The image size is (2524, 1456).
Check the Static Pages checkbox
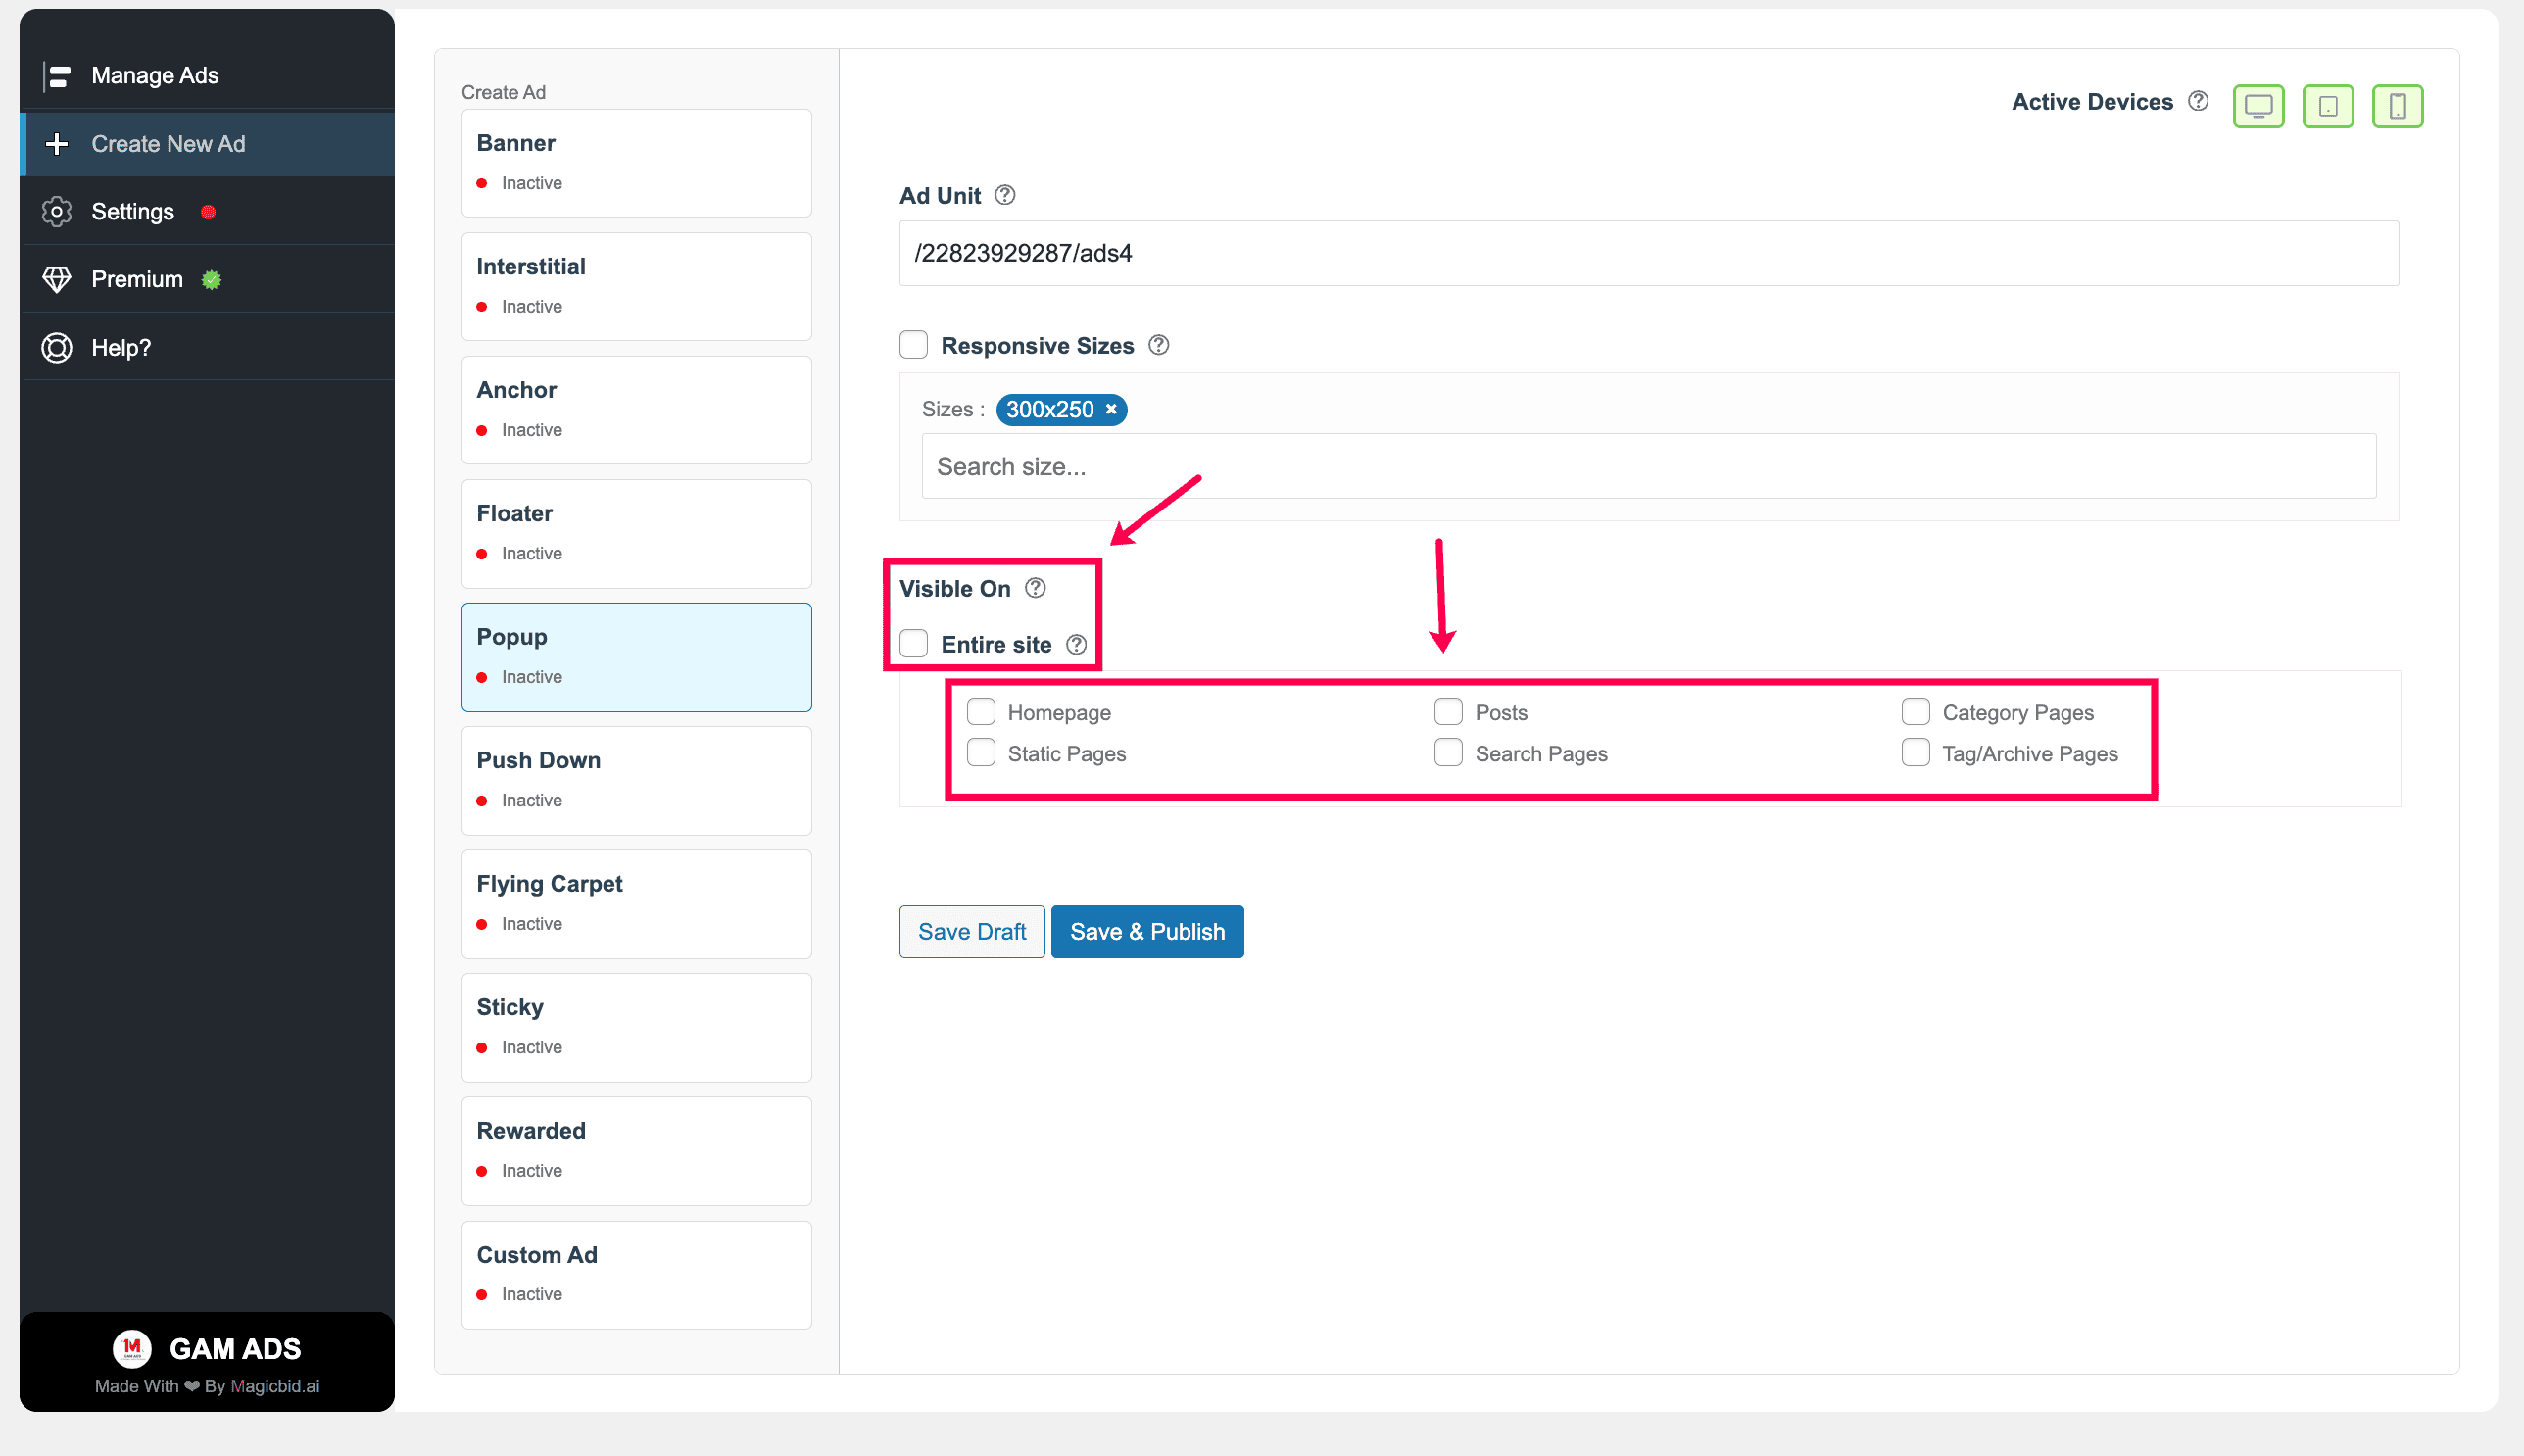coord(981,753)
